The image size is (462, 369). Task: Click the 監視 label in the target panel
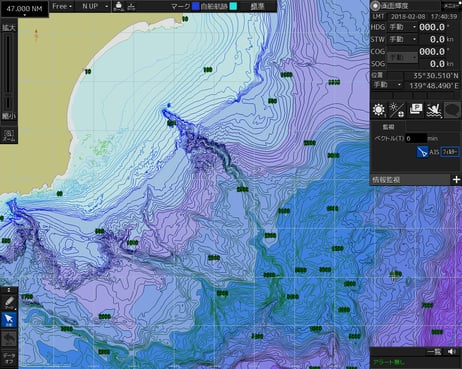388,127
